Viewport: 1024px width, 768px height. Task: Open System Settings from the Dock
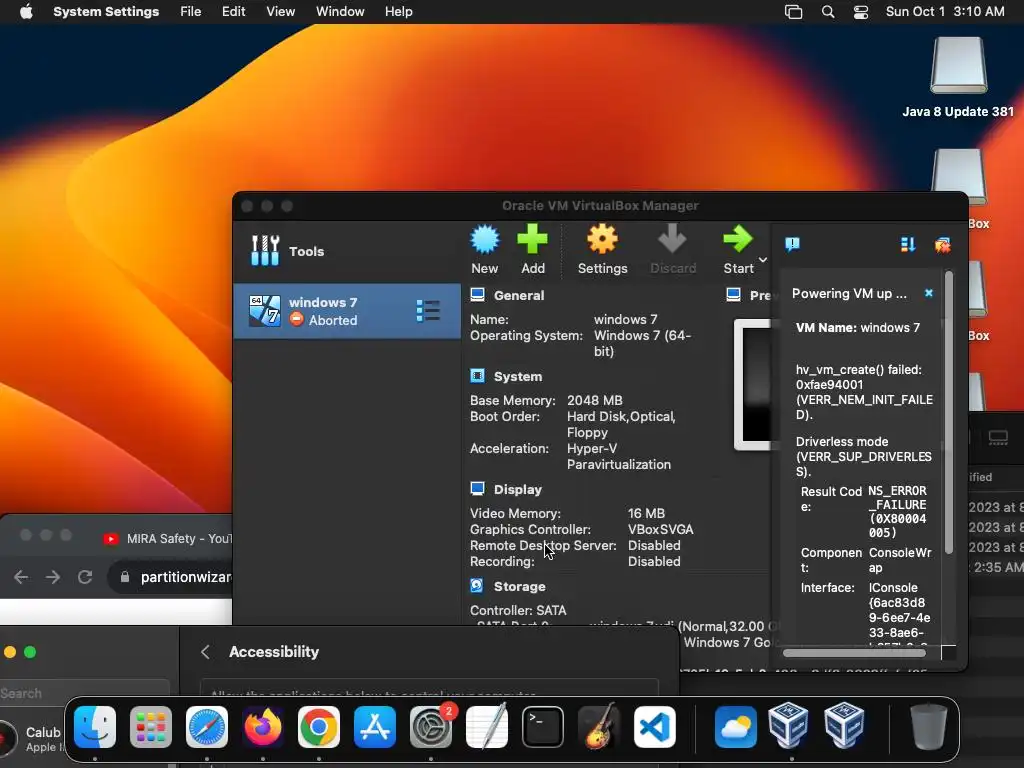(x=431, y=727)
